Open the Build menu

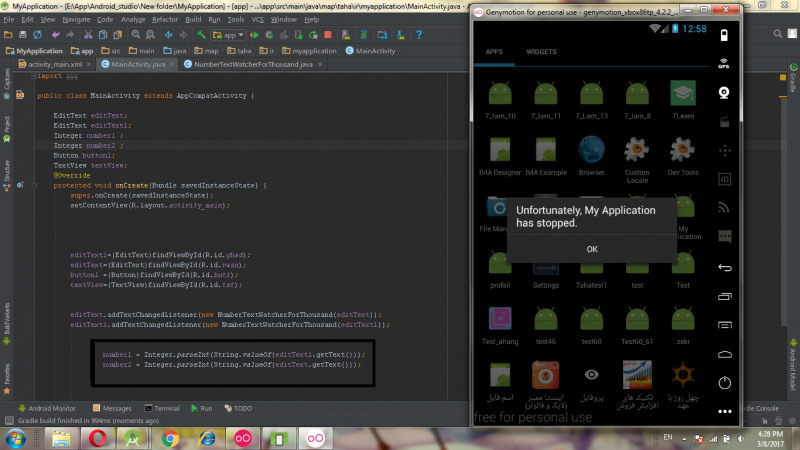pos(193,19)
